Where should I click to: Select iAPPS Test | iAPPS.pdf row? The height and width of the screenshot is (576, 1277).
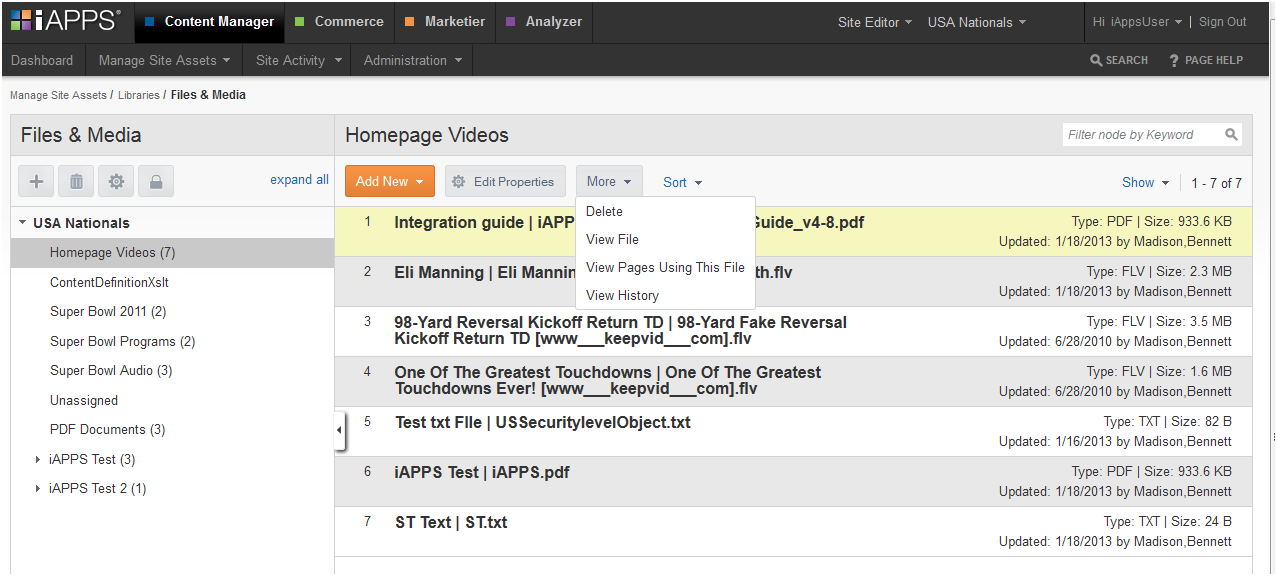tap(793, 482)
